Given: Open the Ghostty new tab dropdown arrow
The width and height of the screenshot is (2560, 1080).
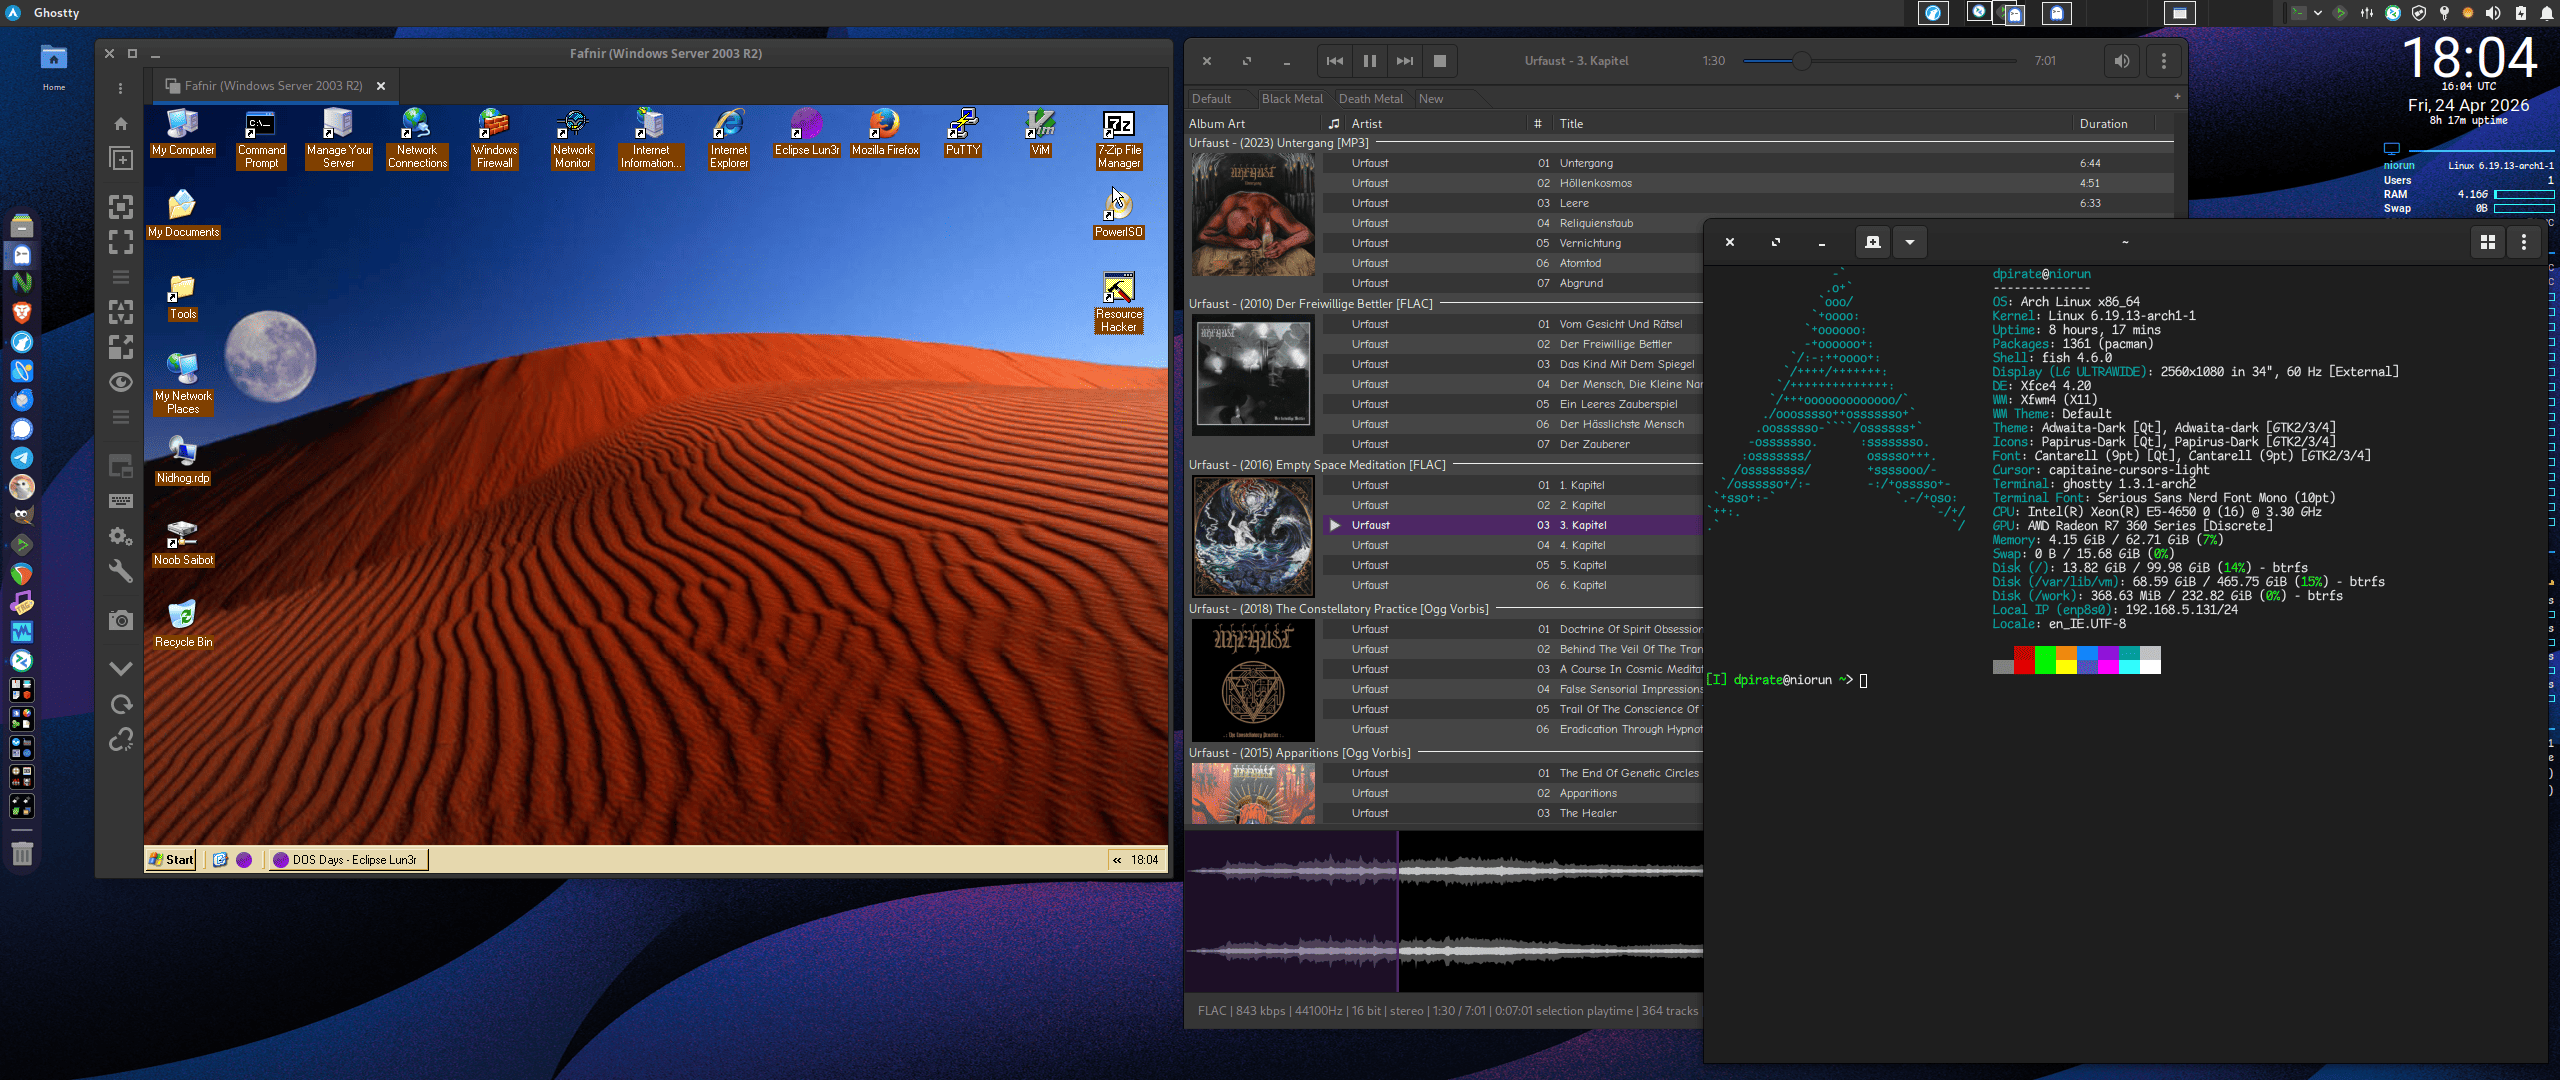Looking at the screenshot, I should tap(1910, 242).
